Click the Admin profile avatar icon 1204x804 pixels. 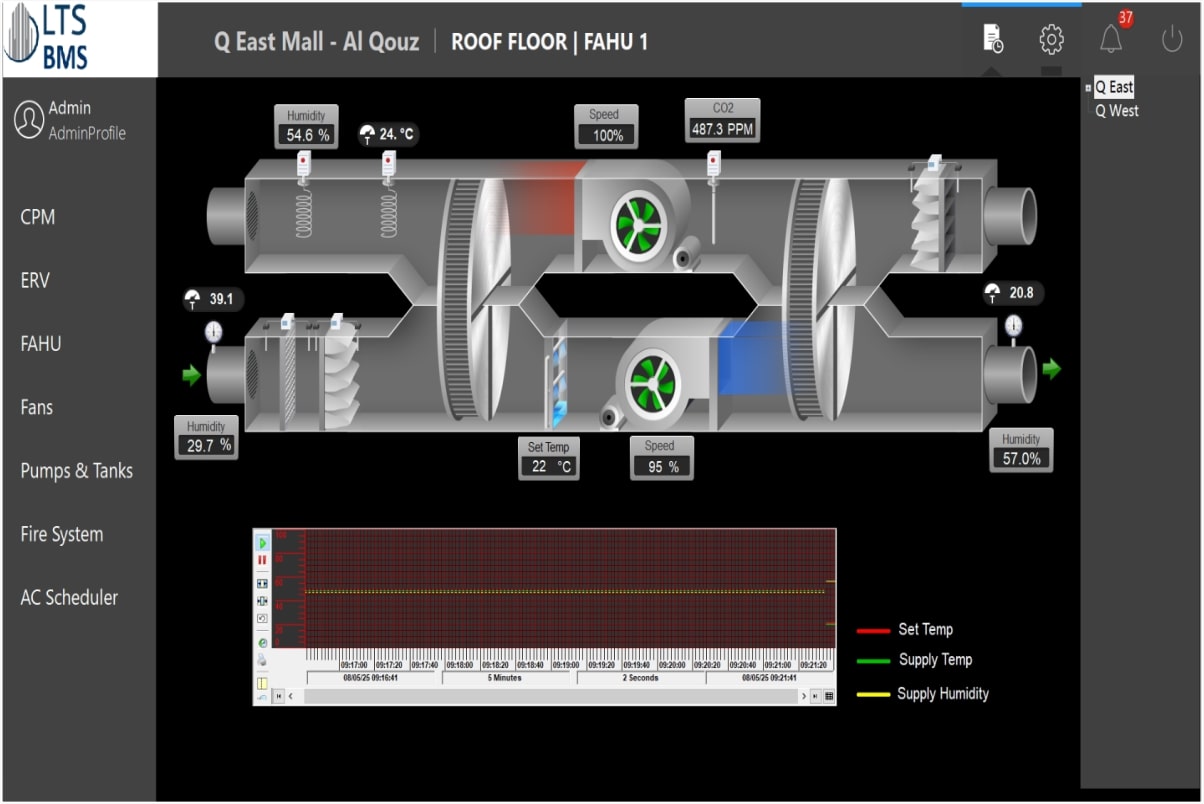tap(27, 120)
